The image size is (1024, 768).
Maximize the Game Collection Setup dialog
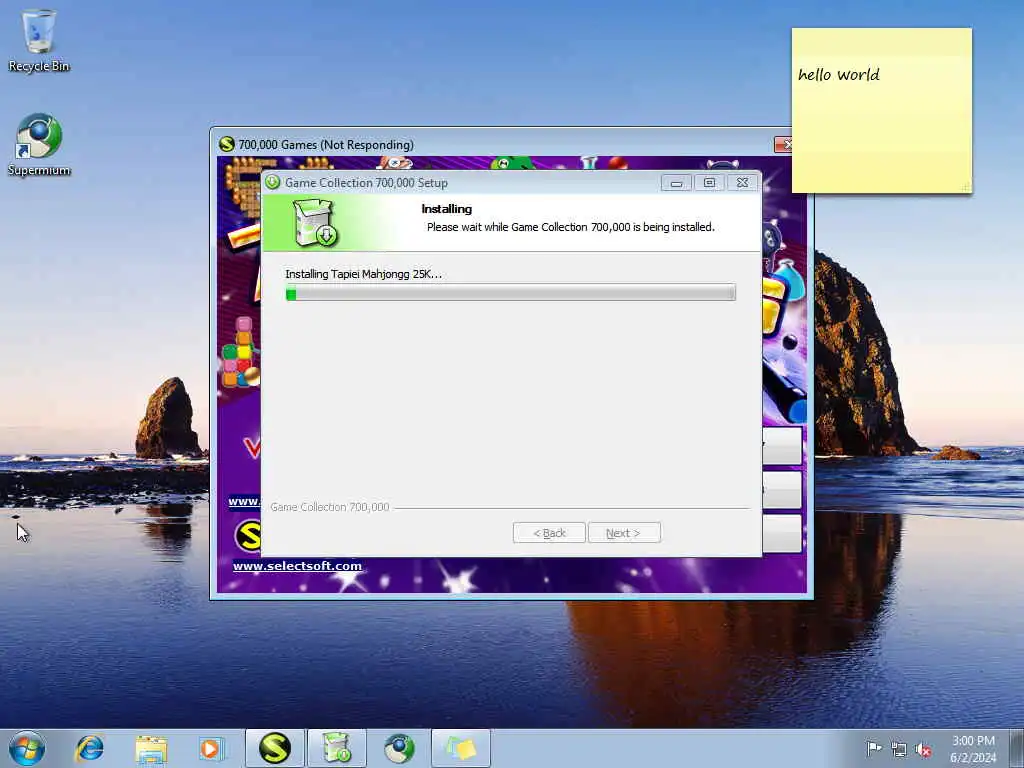click(x=709, y=183)
